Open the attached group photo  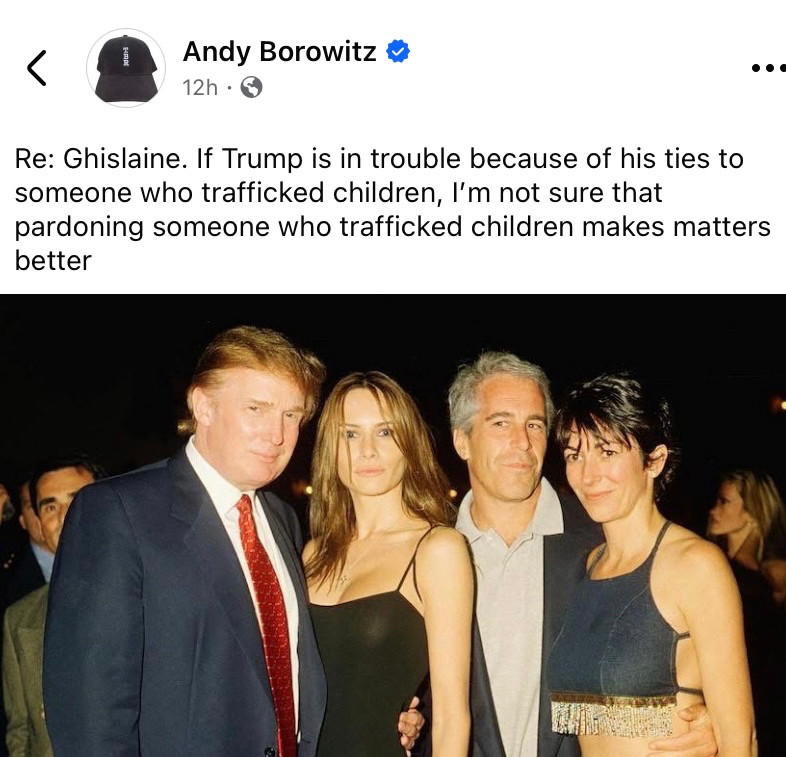coord(393,525)
